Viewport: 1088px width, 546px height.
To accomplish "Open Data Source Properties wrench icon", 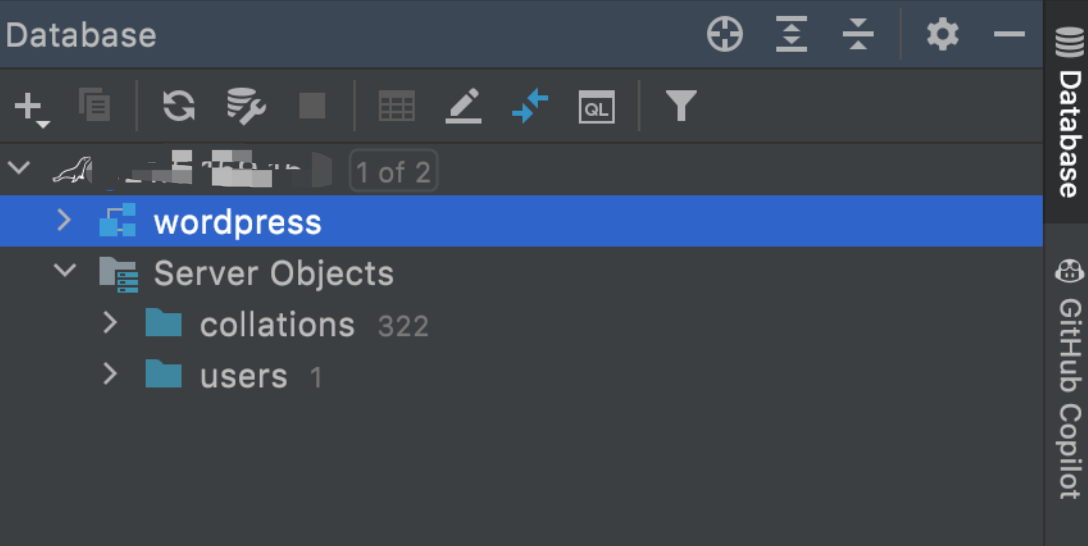I will click(x=246, y=105).
